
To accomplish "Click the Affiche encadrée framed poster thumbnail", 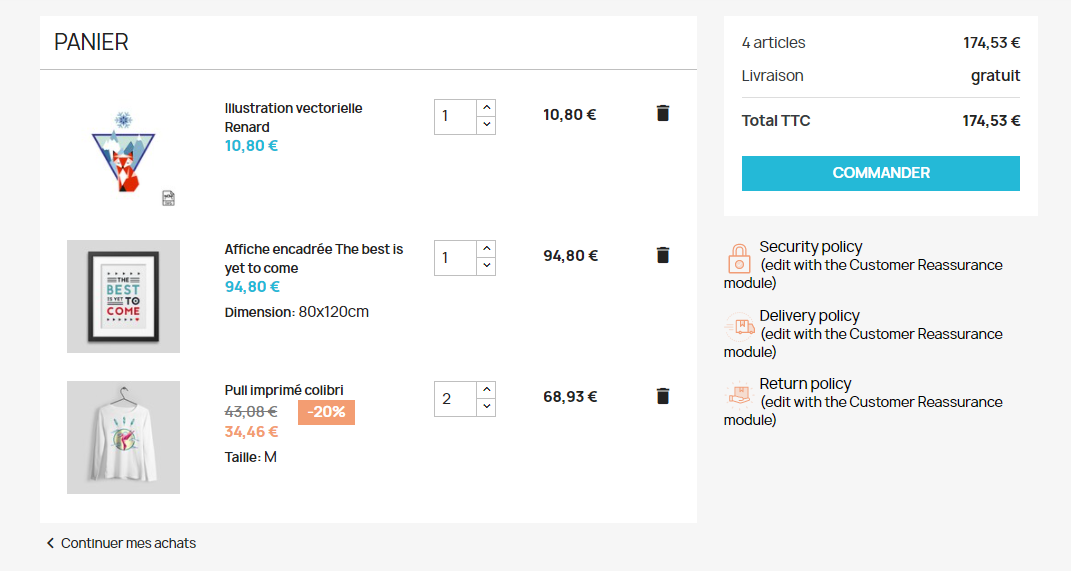I will [123, 296].
